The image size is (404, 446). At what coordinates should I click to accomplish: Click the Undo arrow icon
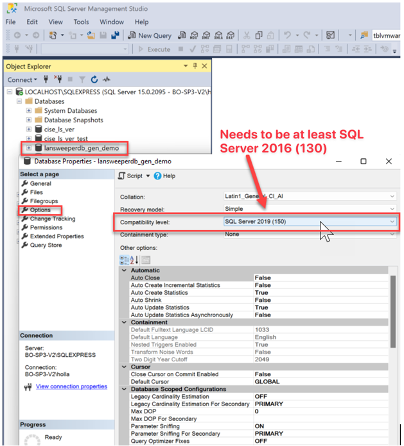[287, 35]
